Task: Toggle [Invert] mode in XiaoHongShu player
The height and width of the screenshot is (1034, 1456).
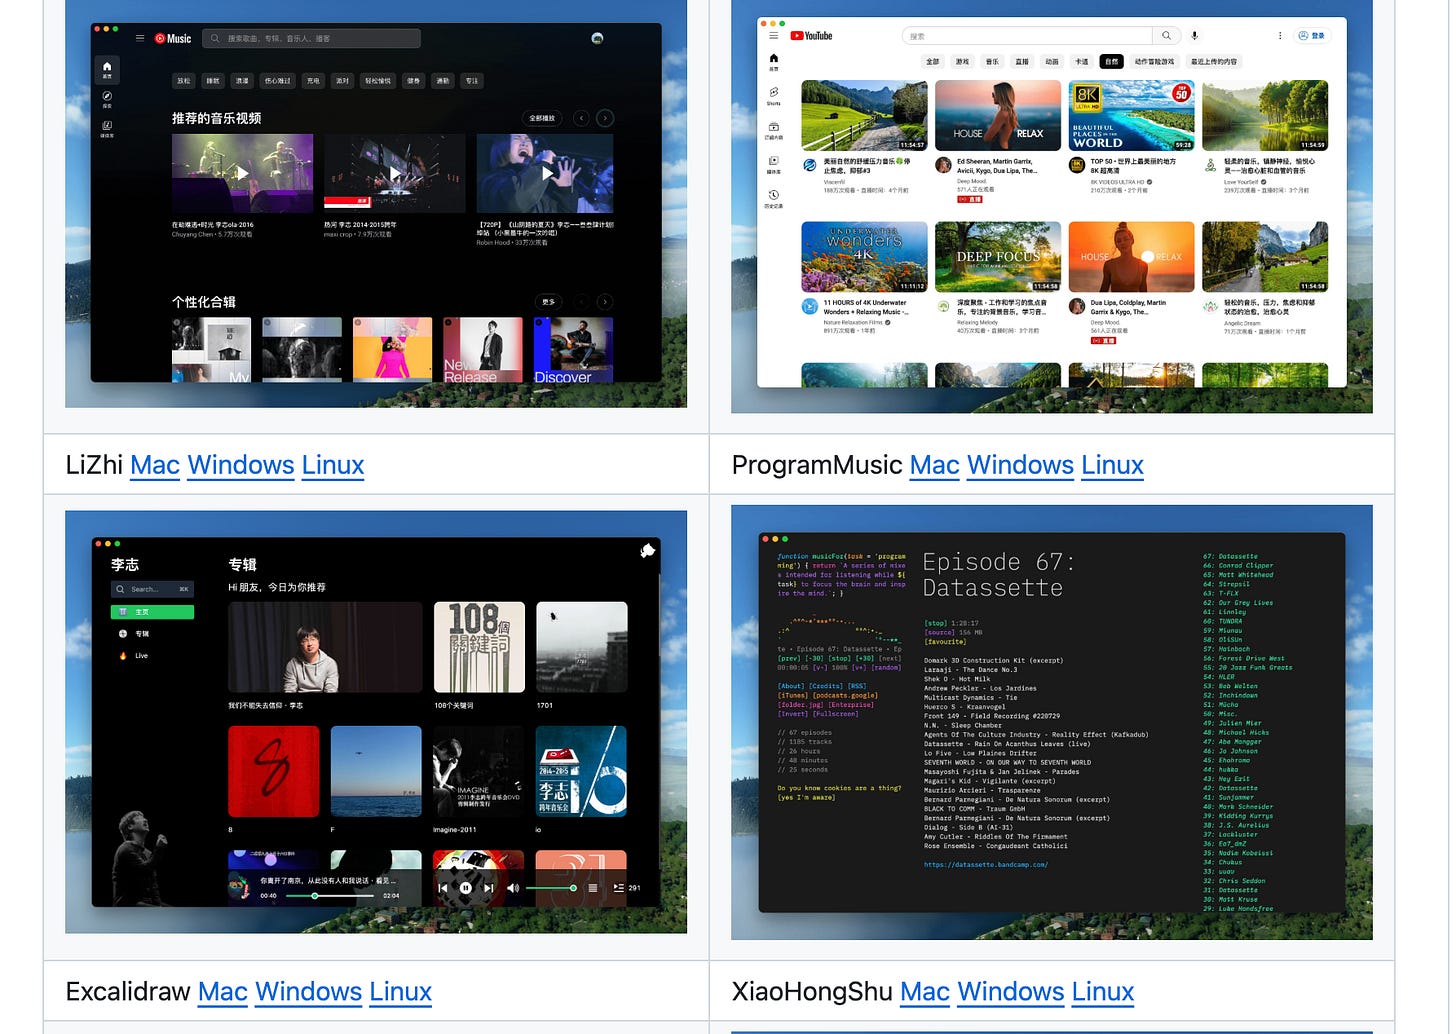Action: pos(791,714)
